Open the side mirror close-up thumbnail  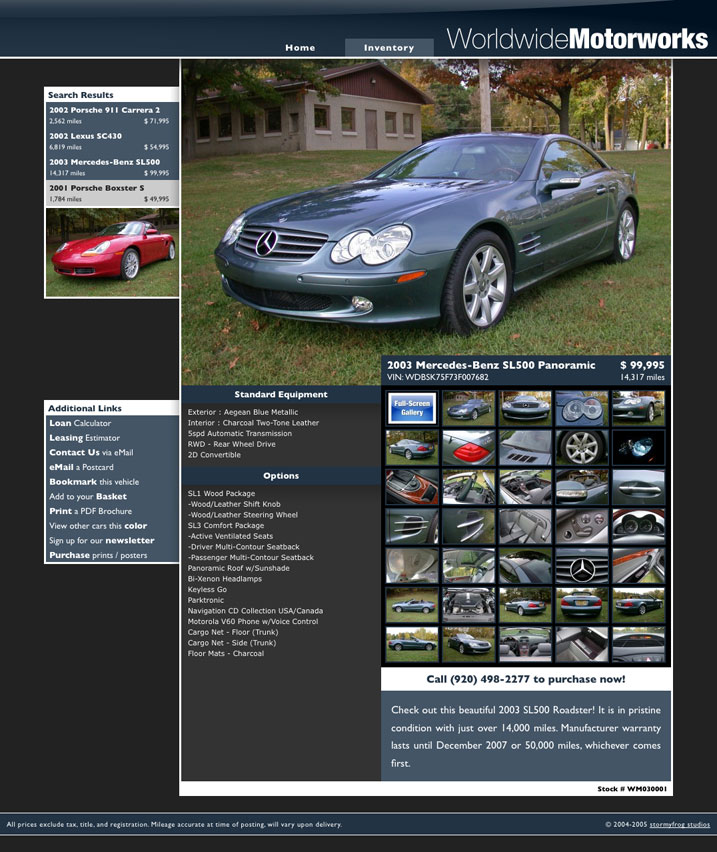click(x=582, y=487)
